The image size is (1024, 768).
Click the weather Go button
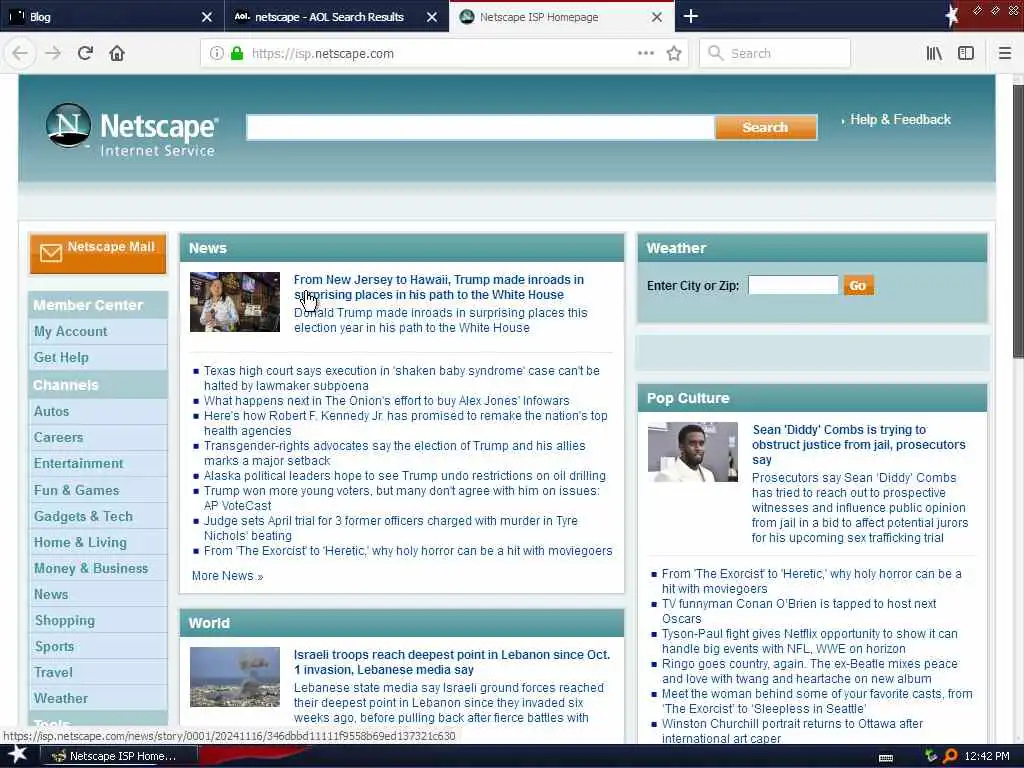[x=857, y=285]
